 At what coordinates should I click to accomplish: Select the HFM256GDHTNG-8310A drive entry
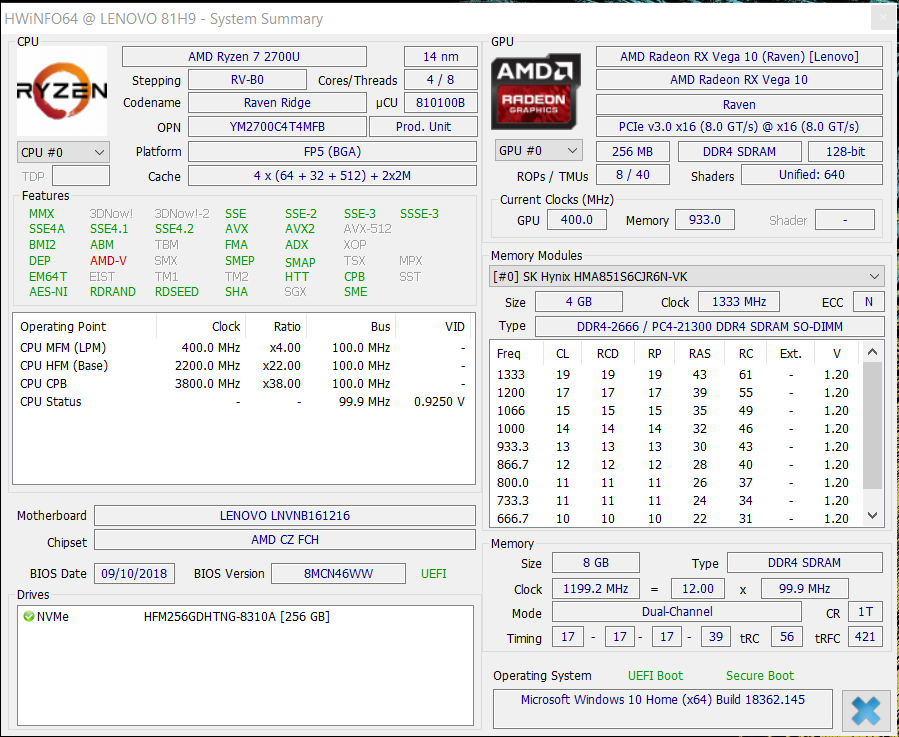click(x=236, y=617)
